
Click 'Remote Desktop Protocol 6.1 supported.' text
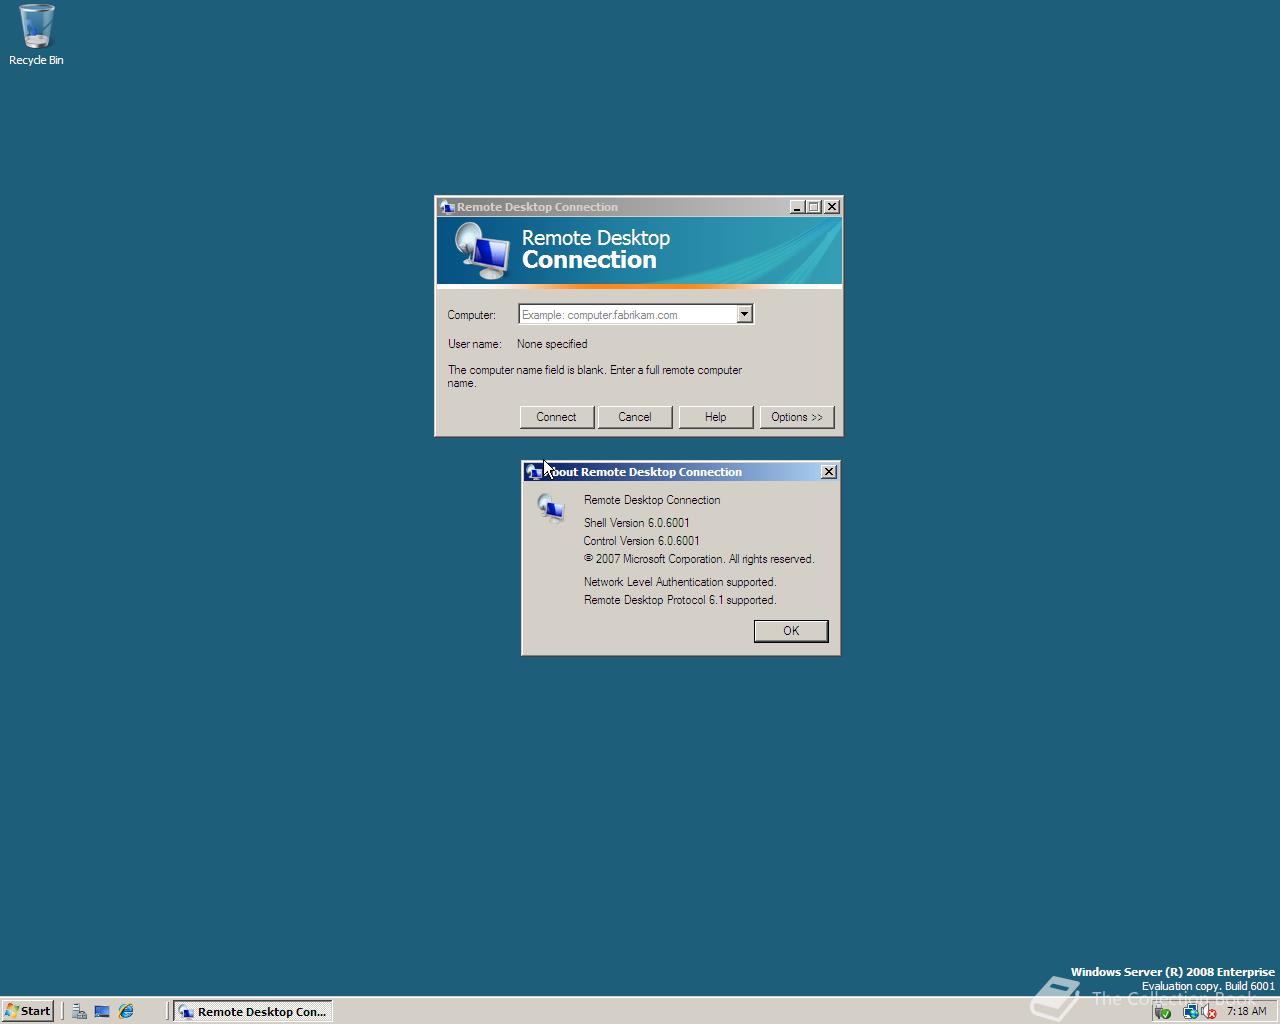tap(680, 600)
